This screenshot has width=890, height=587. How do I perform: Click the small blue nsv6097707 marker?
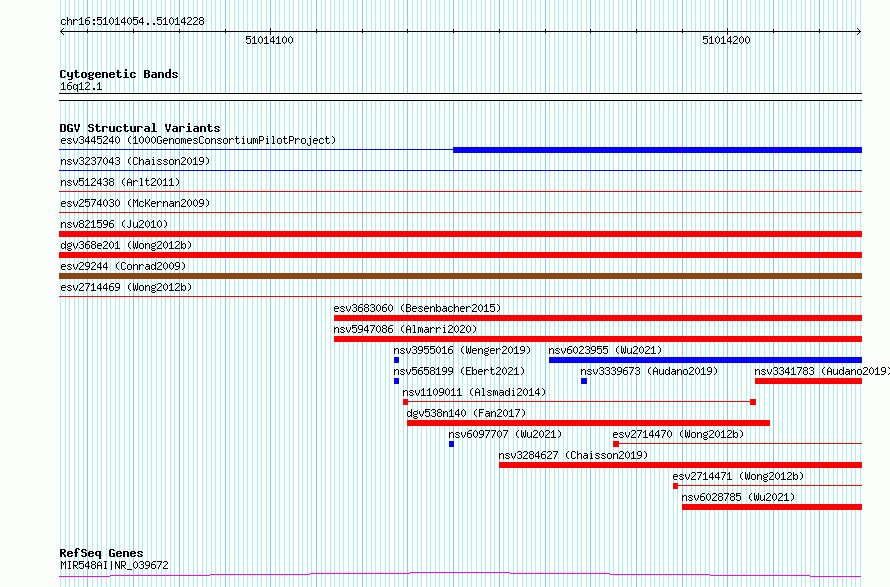tap(451, 444)
